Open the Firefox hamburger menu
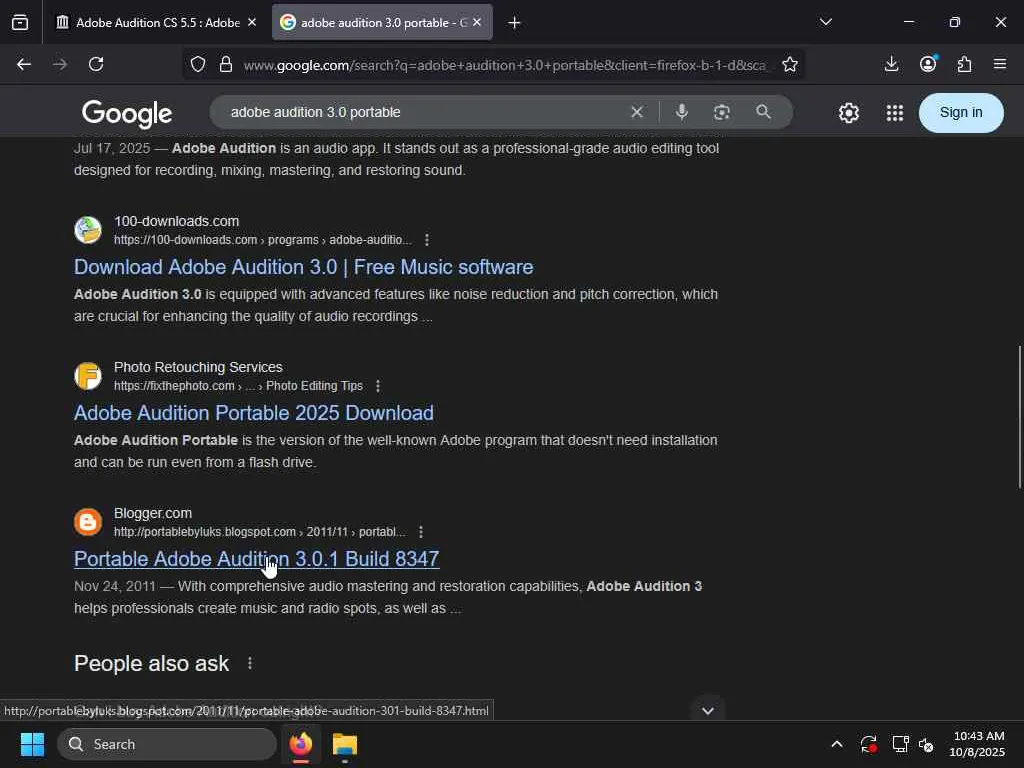 click(x=1000, y=64)
